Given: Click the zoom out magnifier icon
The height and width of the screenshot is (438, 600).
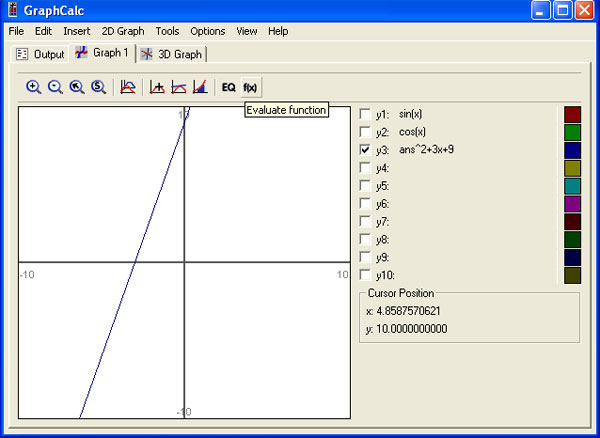Looking at the screenshot, I should (55, 87).
